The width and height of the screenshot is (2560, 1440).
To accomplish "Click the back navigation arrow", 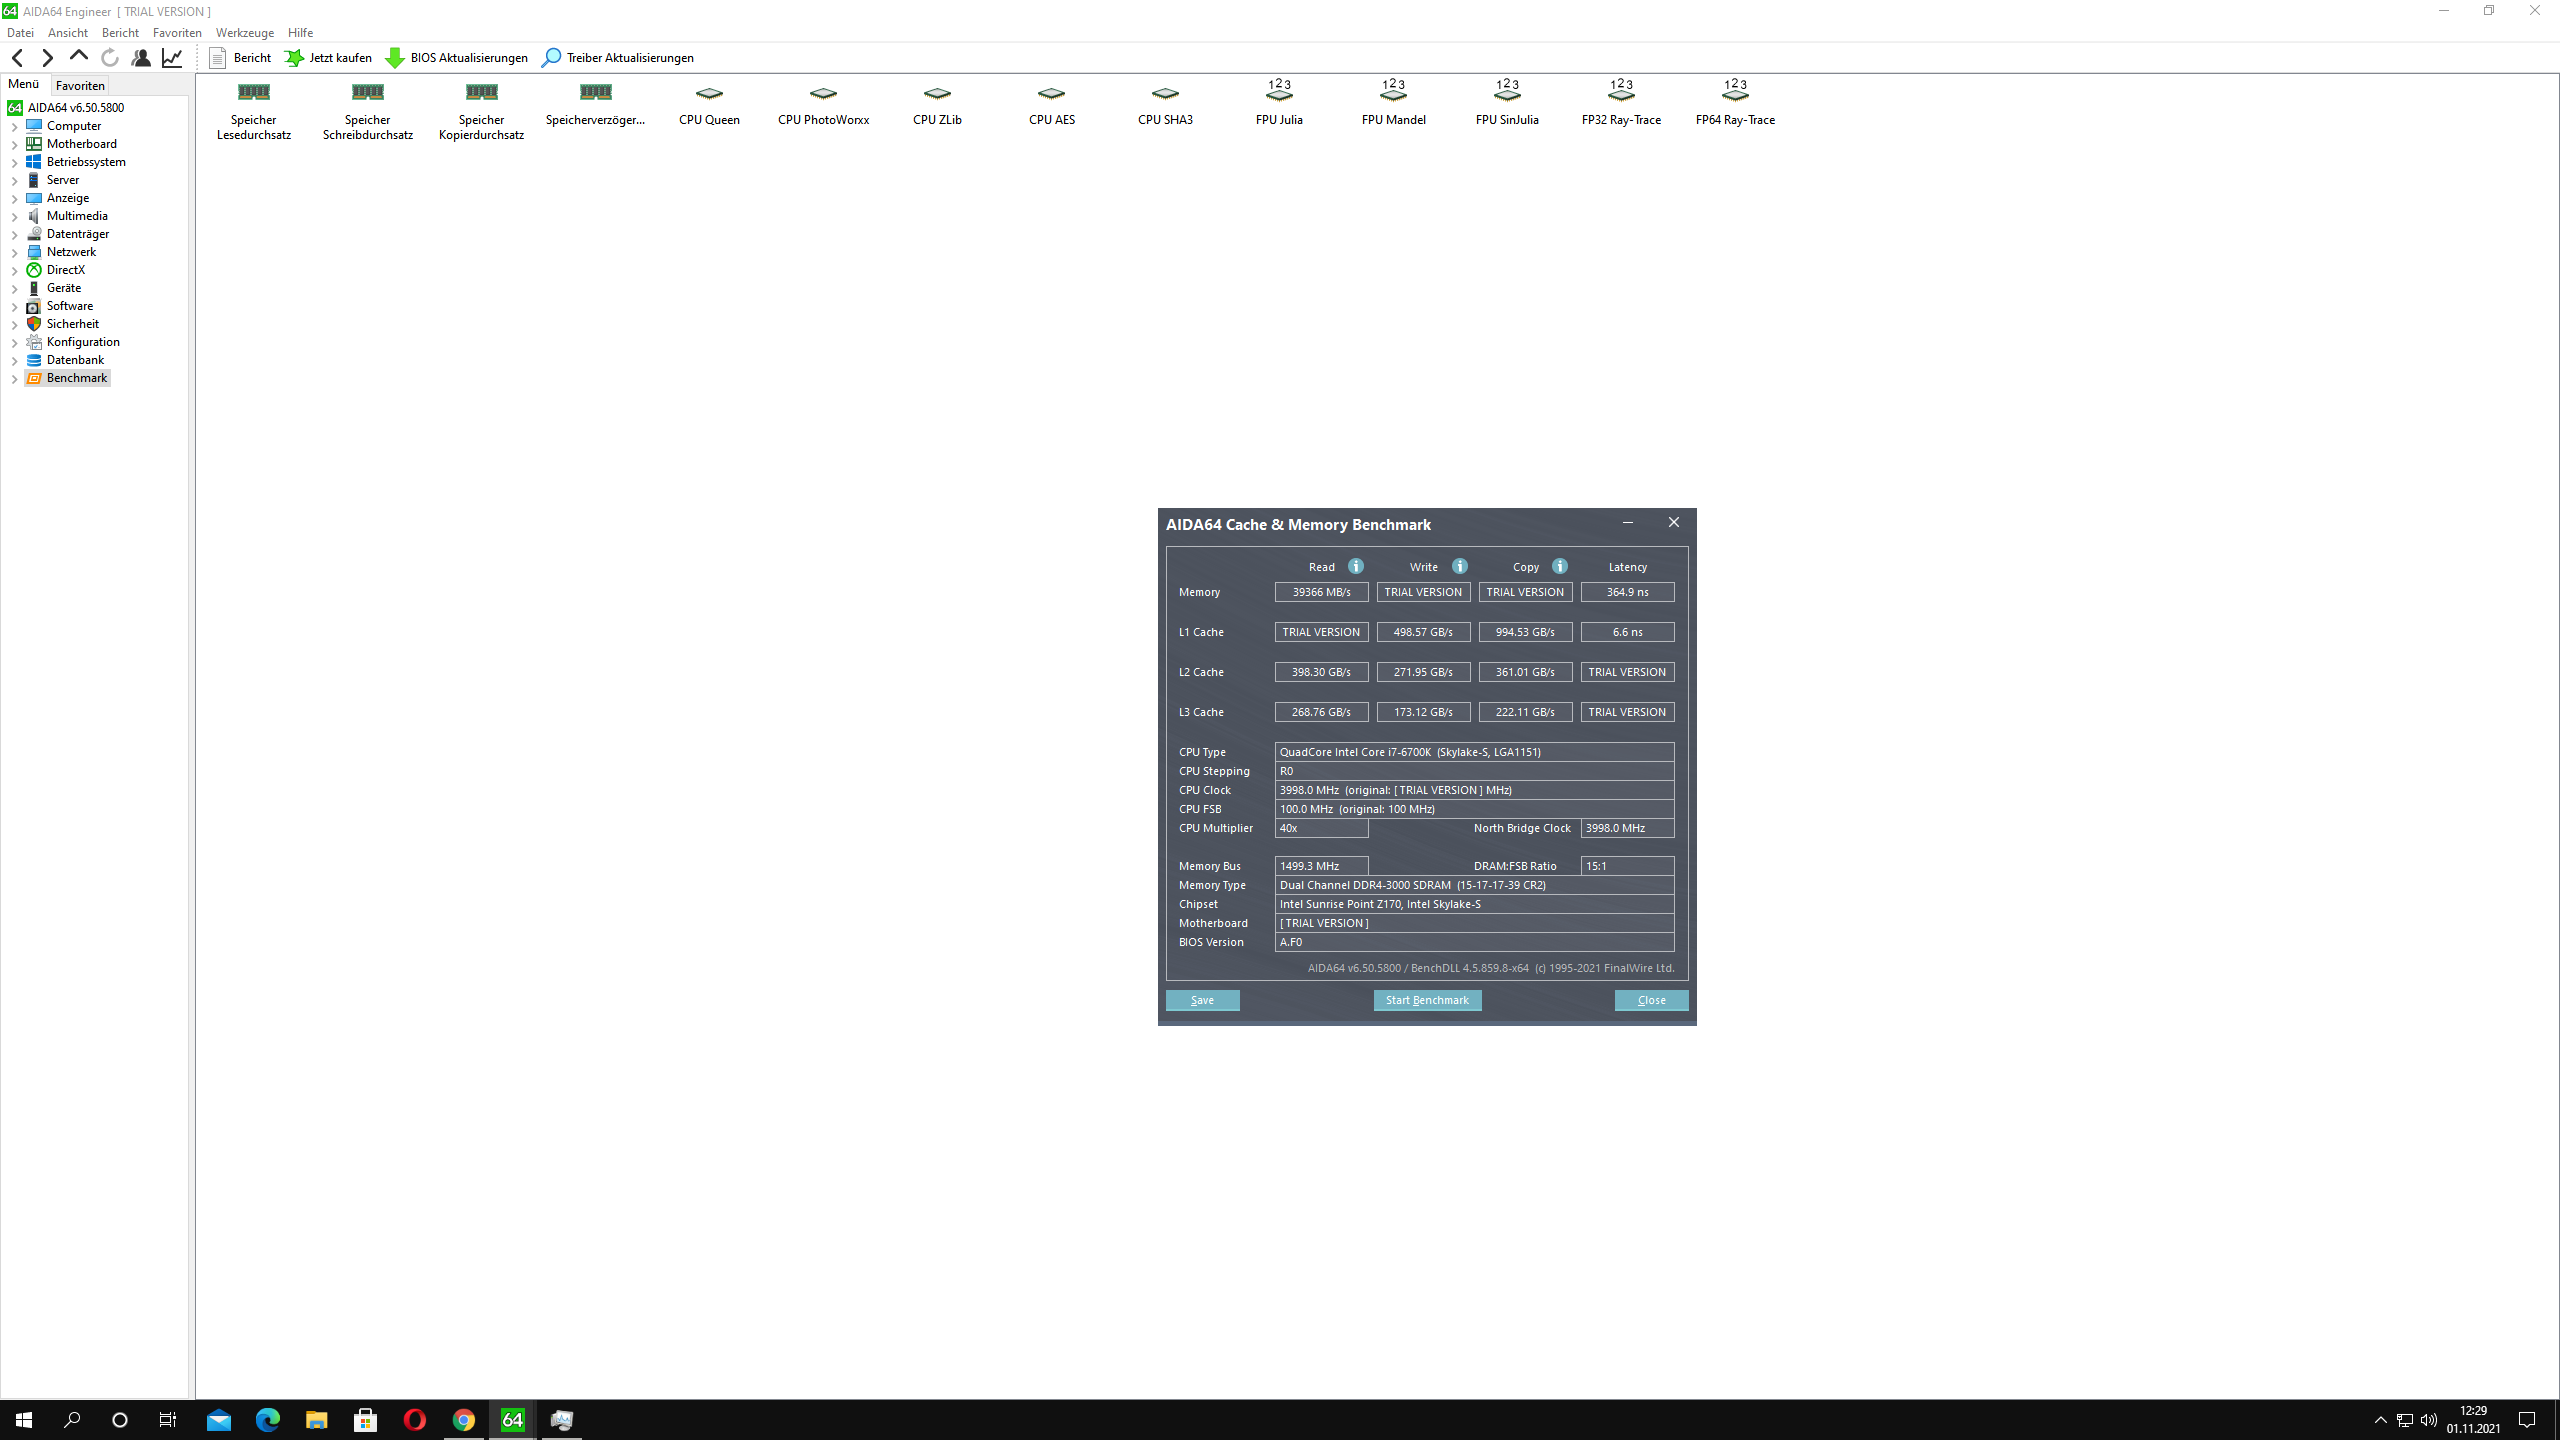I will coord(17,58).
